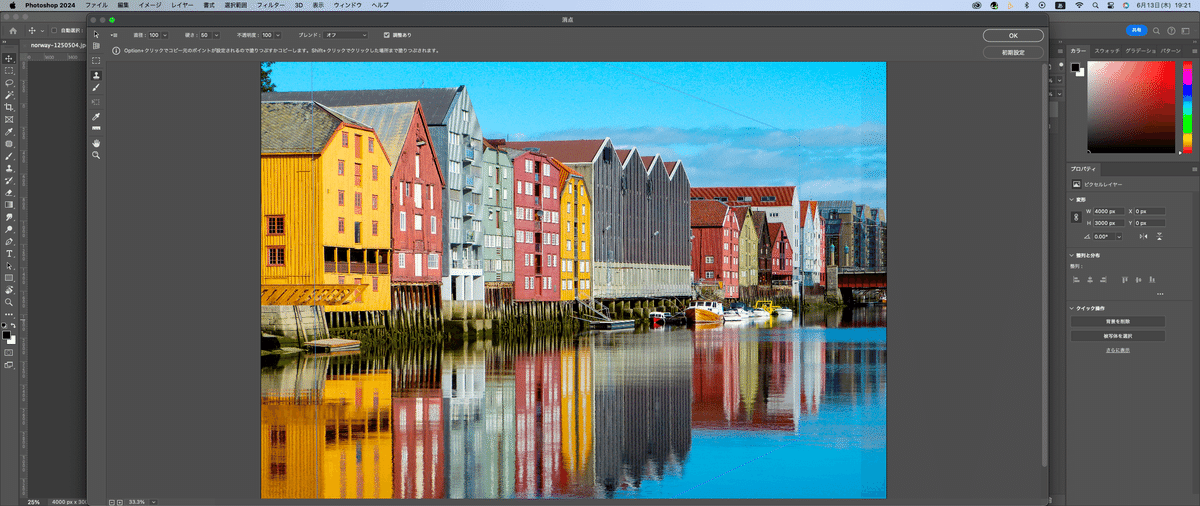Image resolution: width=1200 pixels, height=506 pixels.
Task: Select the Frame tool in main toolbar
Action: pyautogui.click(x=9, y=119)
